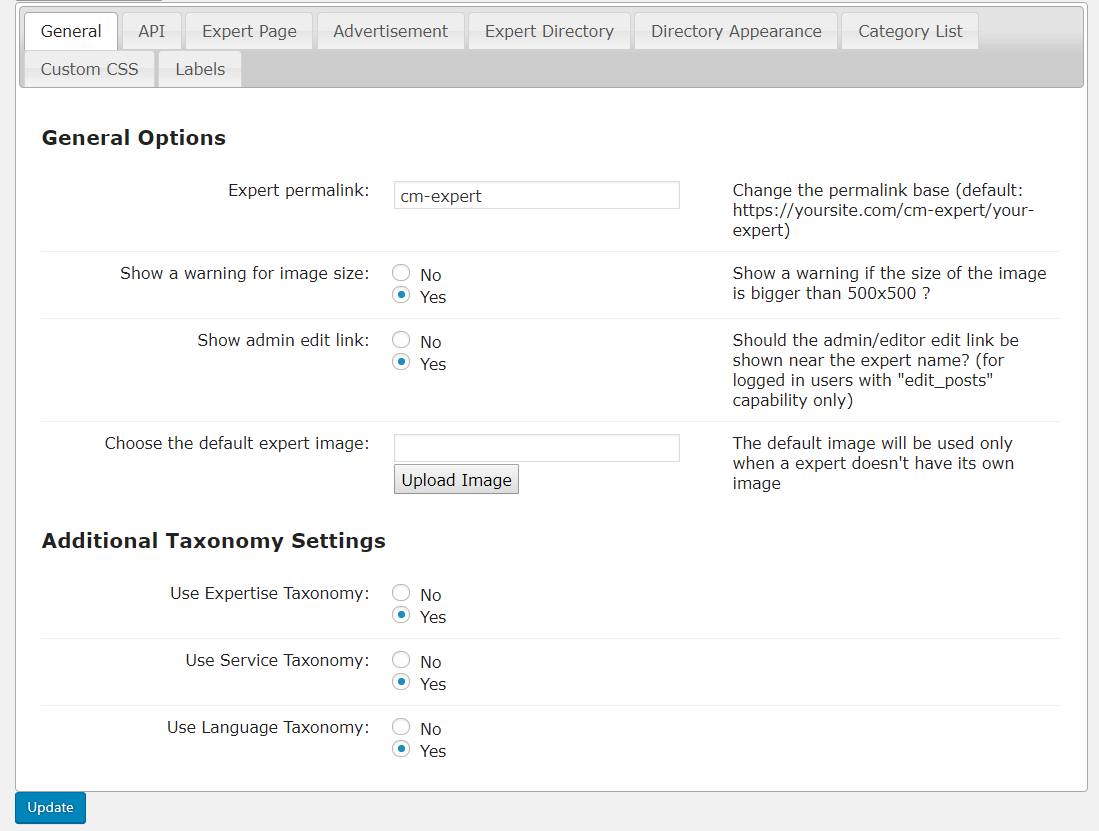The width and height of the screenshot is (1099, 831).
Task: Choose No for Use Language Taxonomy
Action: click(x=401, y=727)
